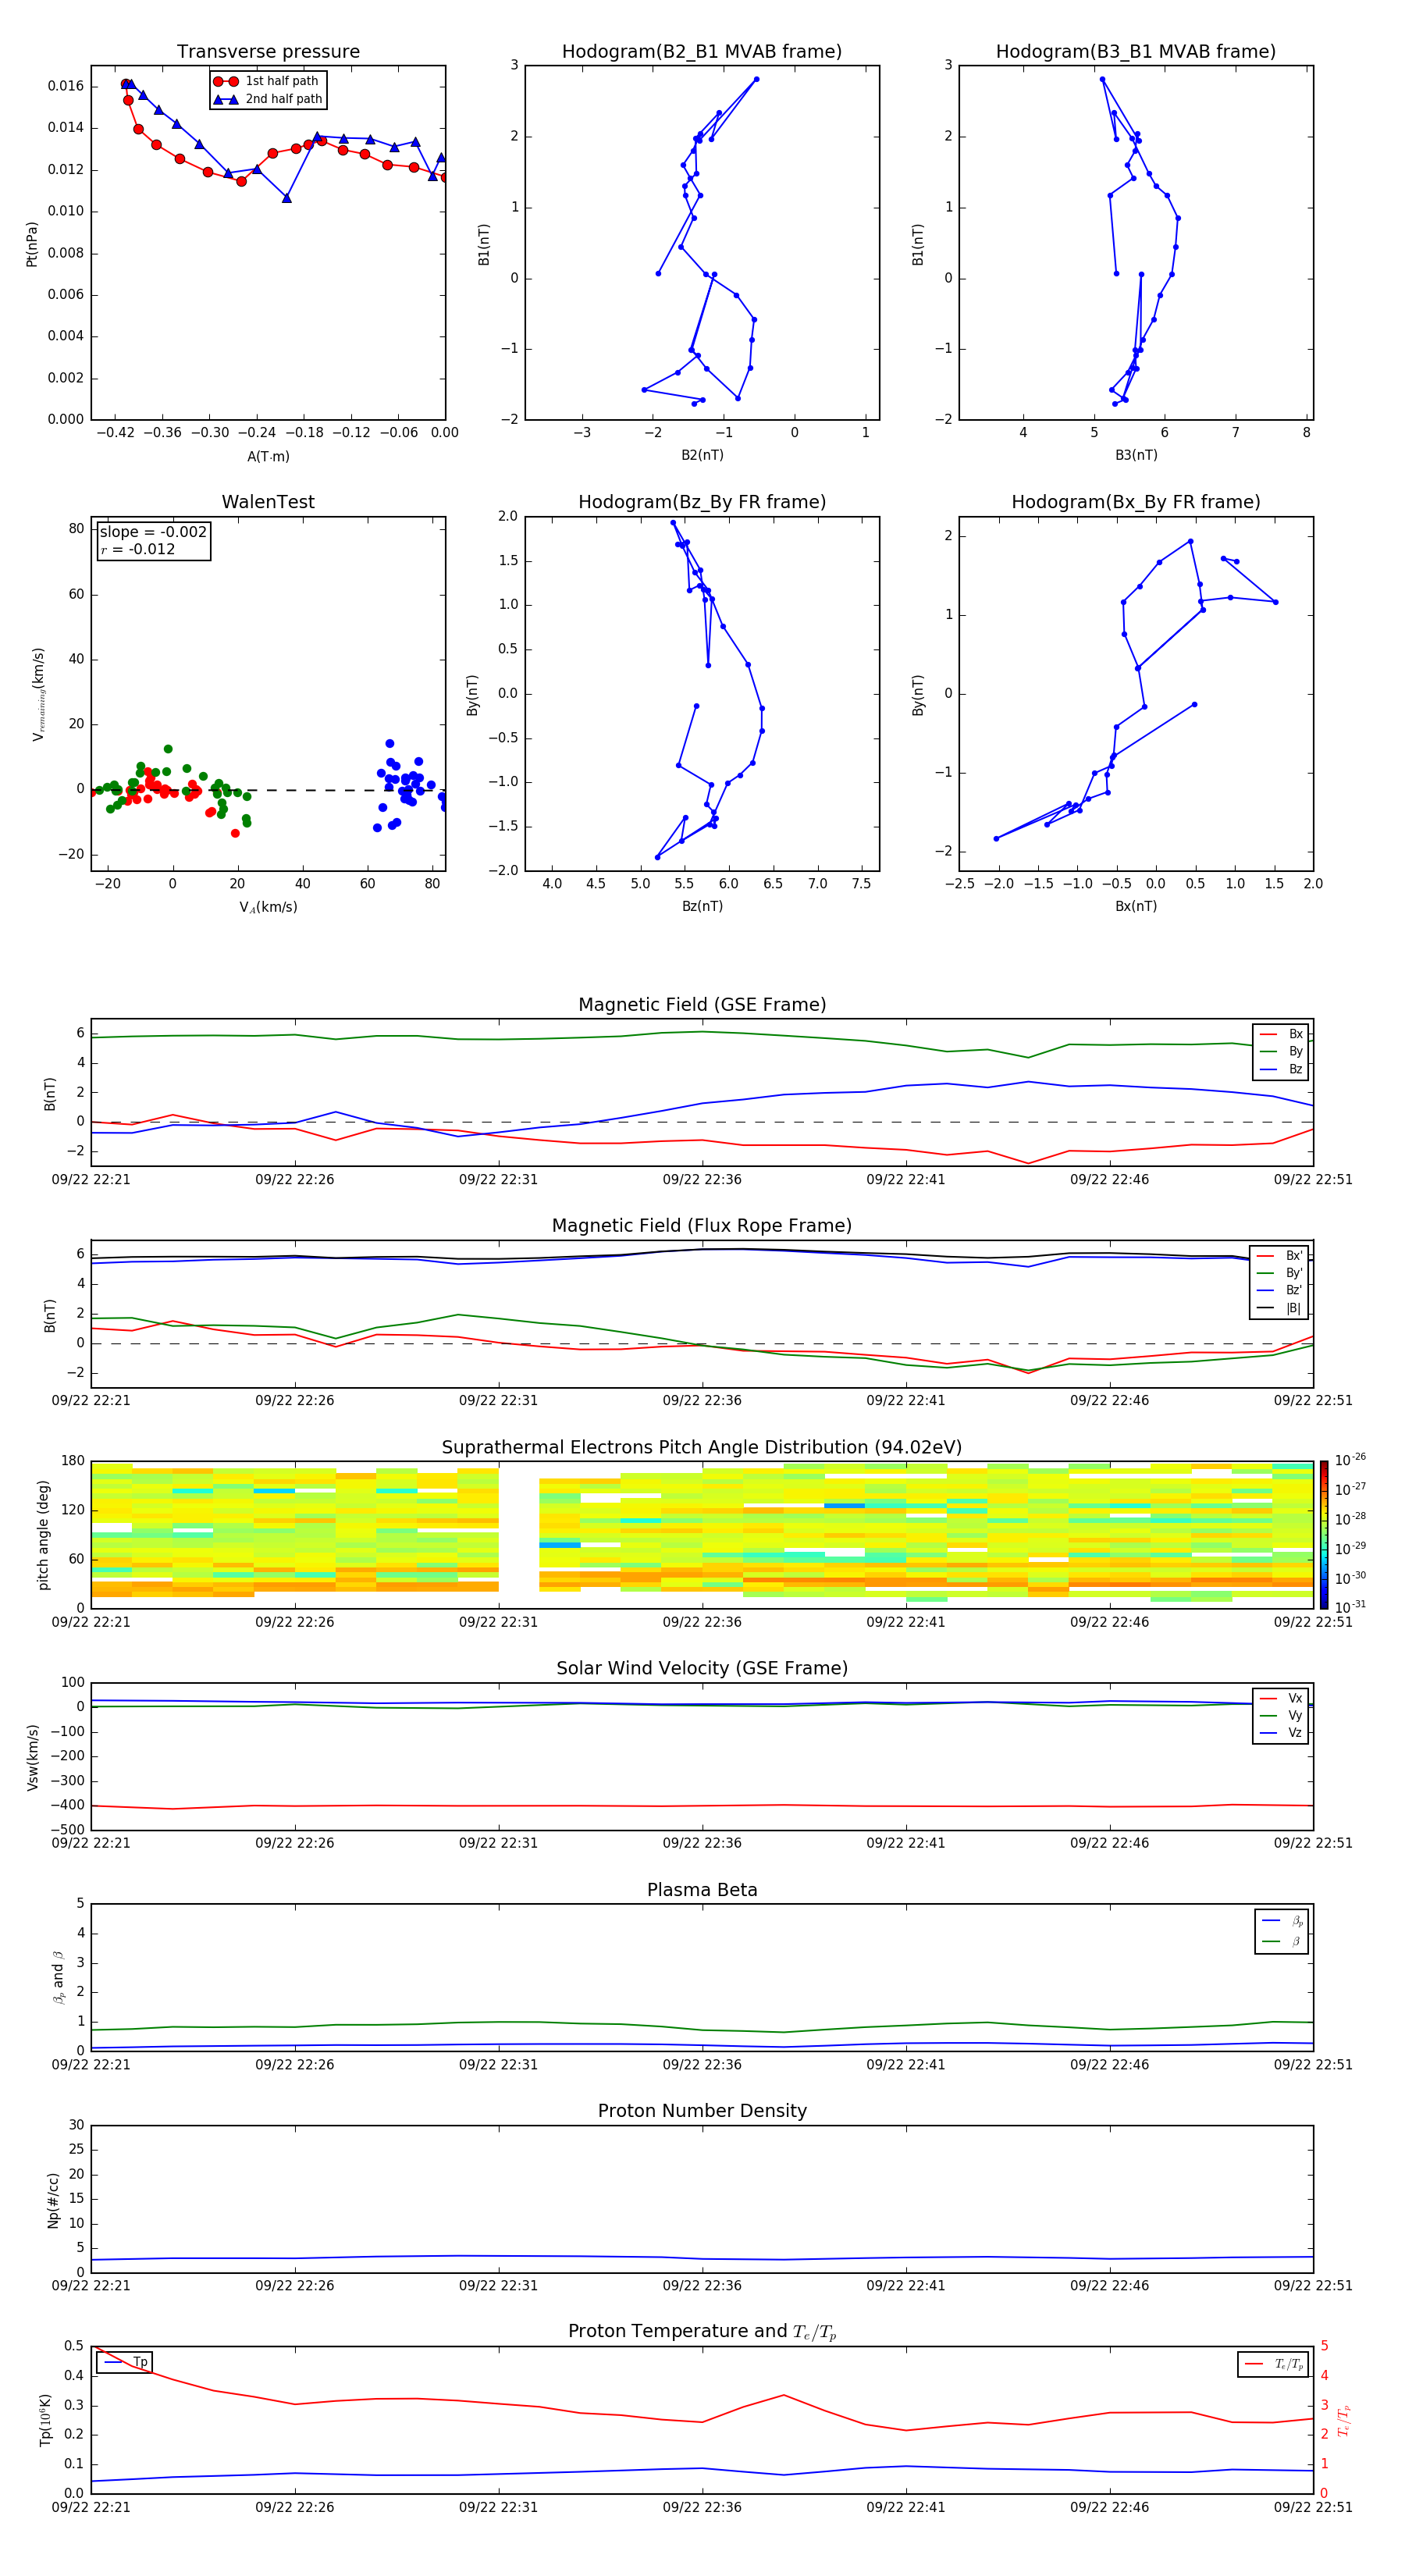This screenshot has width=1405, height=2576.
Task: Click the "Hodogram(B3_B1 MVAB frame)" title
Action: (x=1136, y=52)
